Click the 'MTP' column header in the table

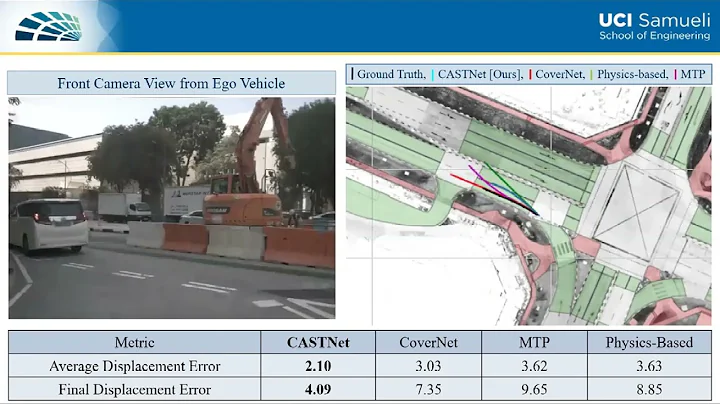pos(534,342)
